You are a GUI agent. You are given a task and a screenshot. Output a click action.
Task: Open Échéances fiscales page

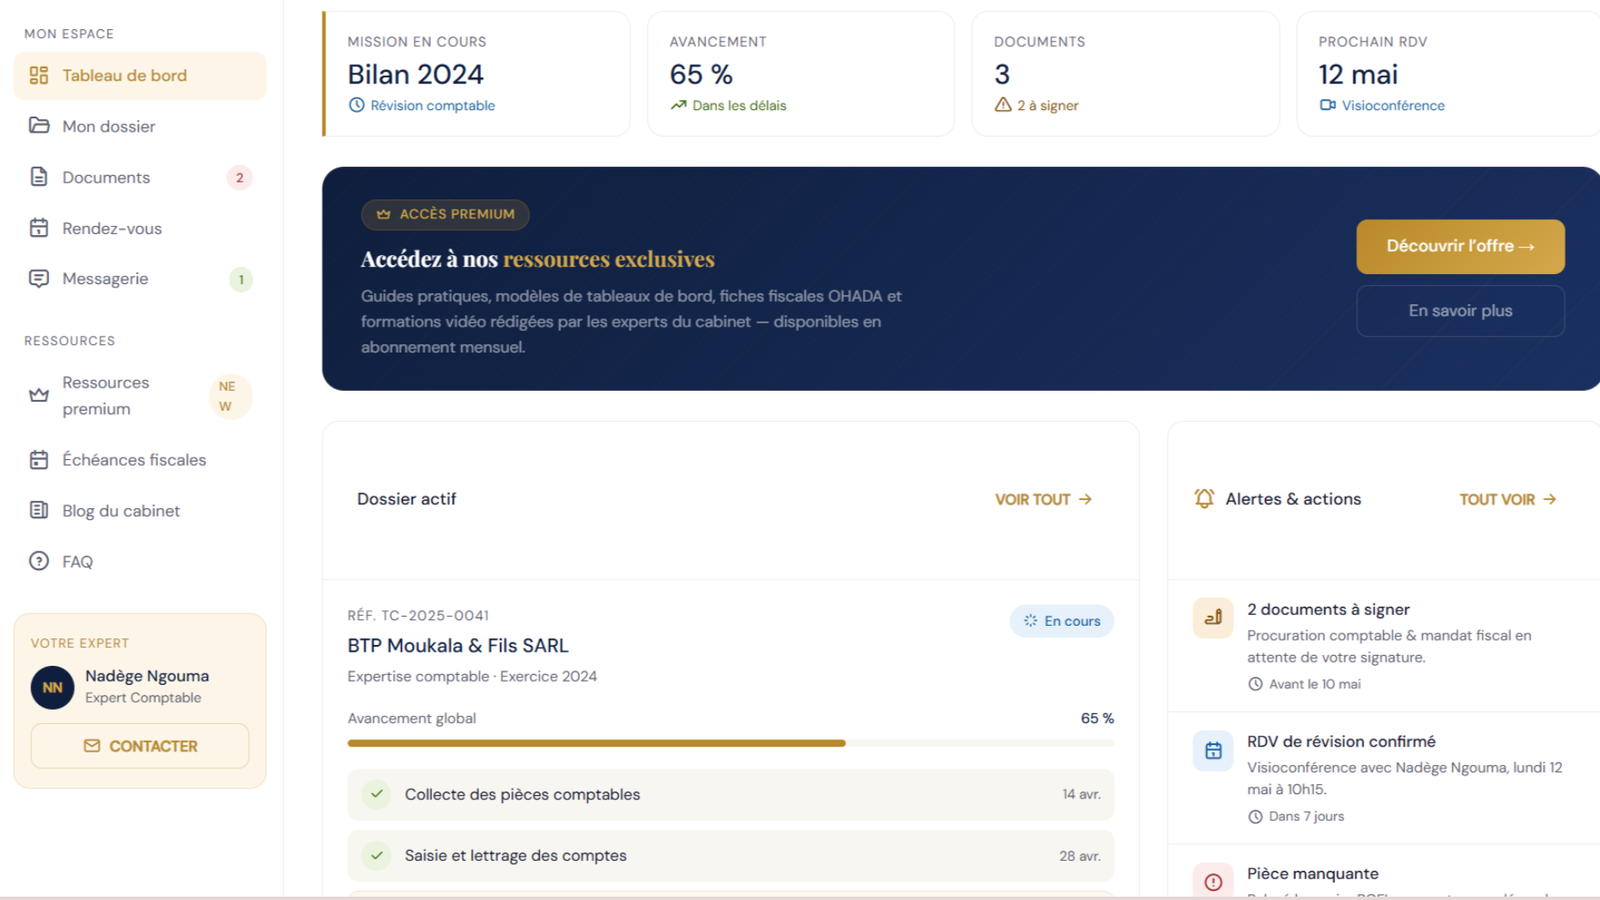coord(140,460)
